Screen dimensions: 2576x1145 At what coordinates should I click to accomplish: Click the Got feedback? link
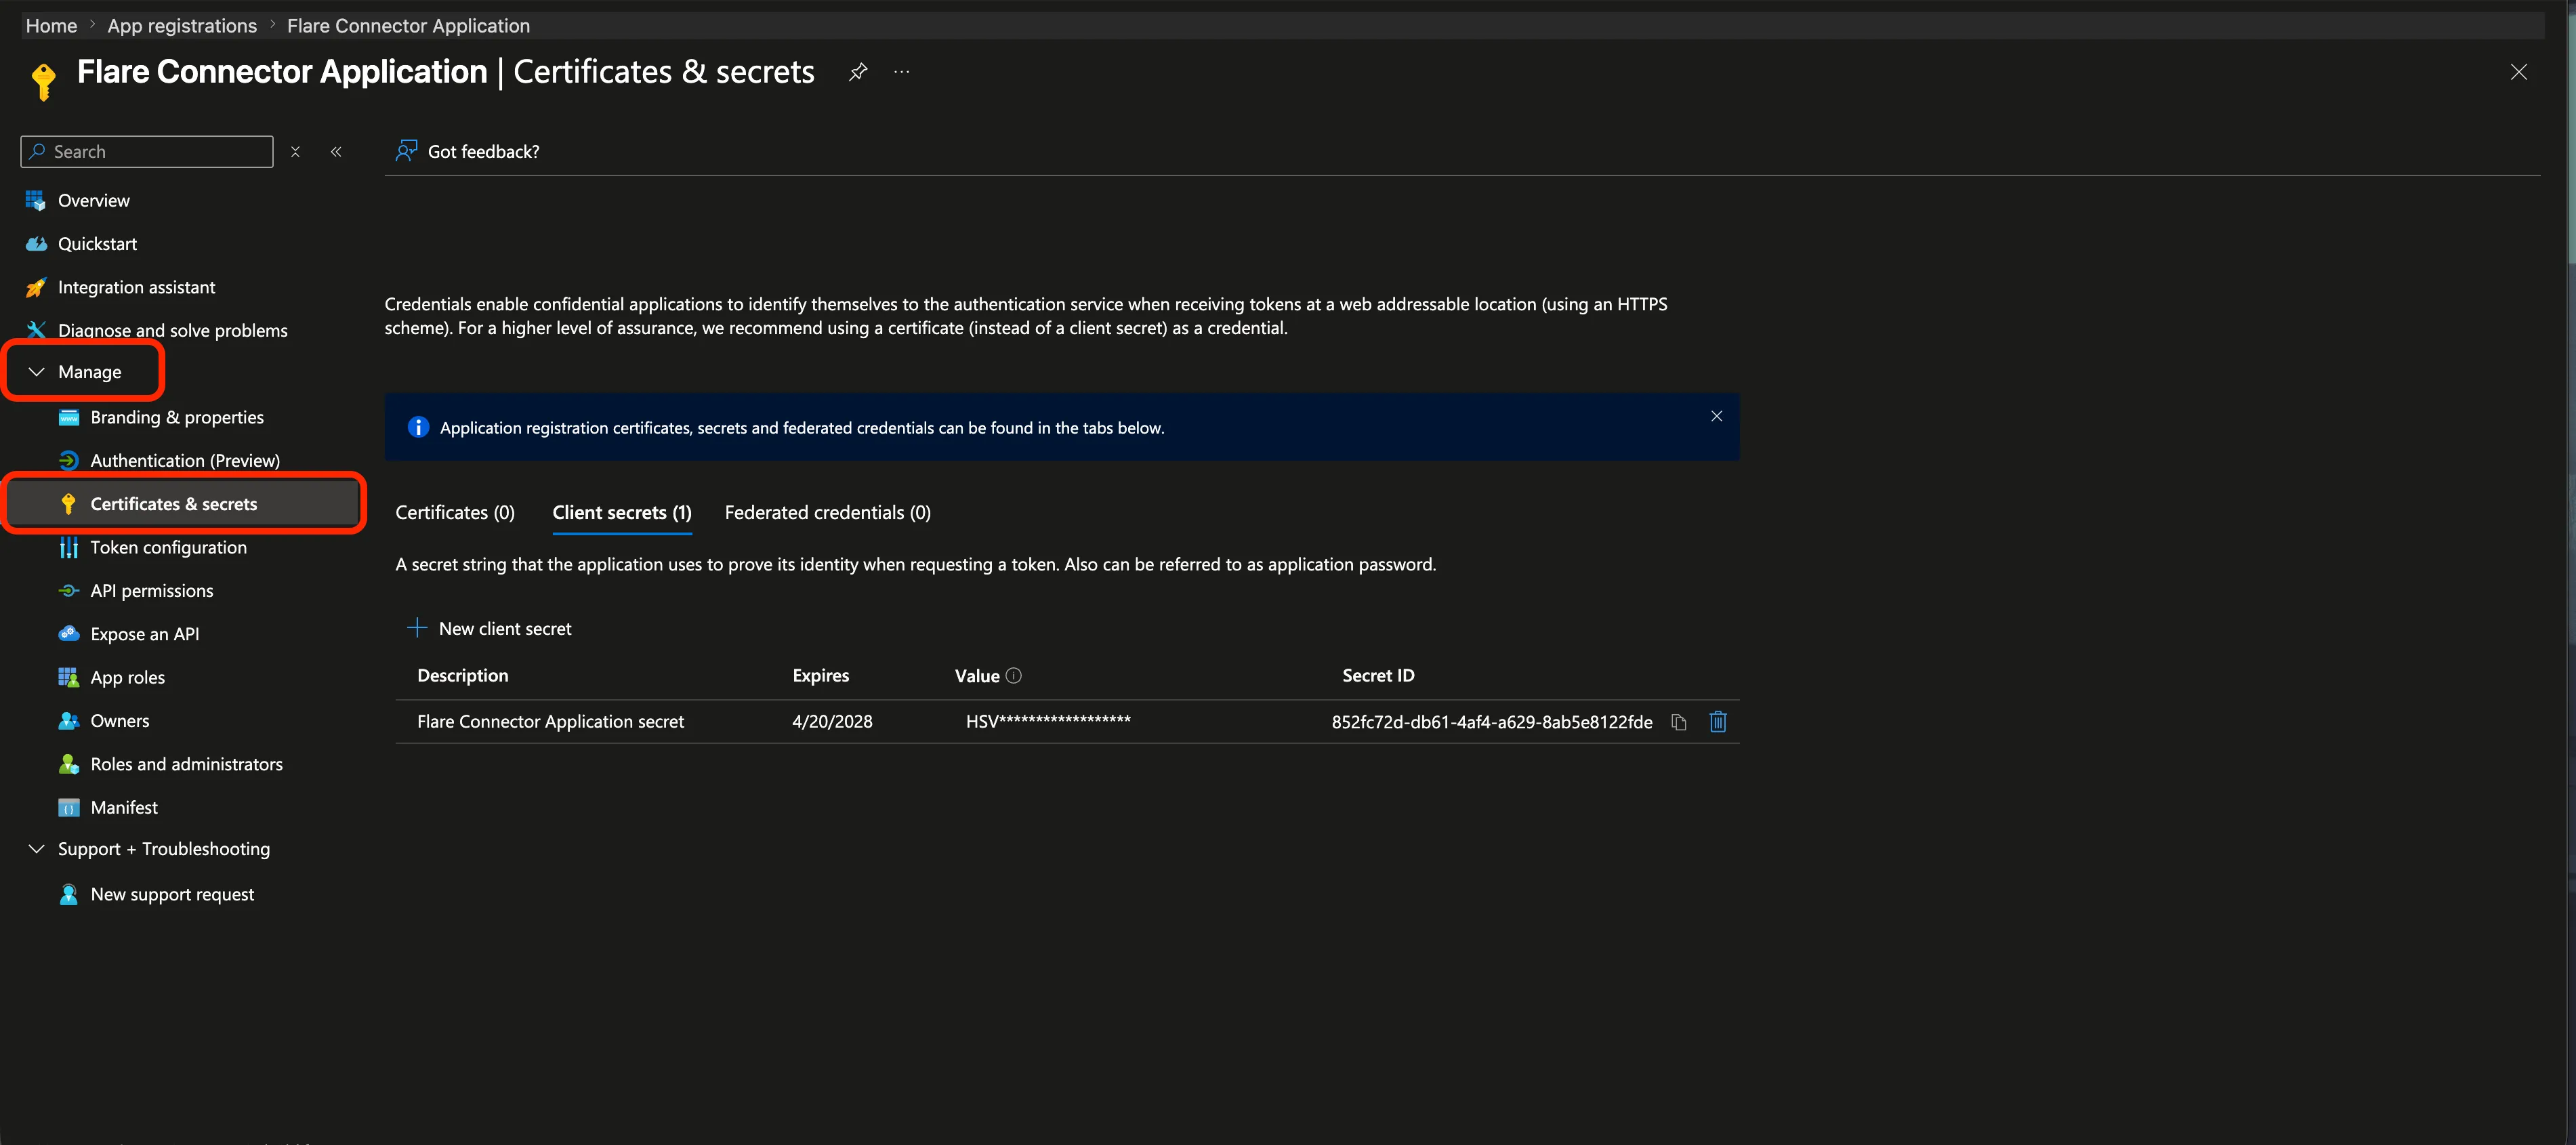click(x=483, y=152)
